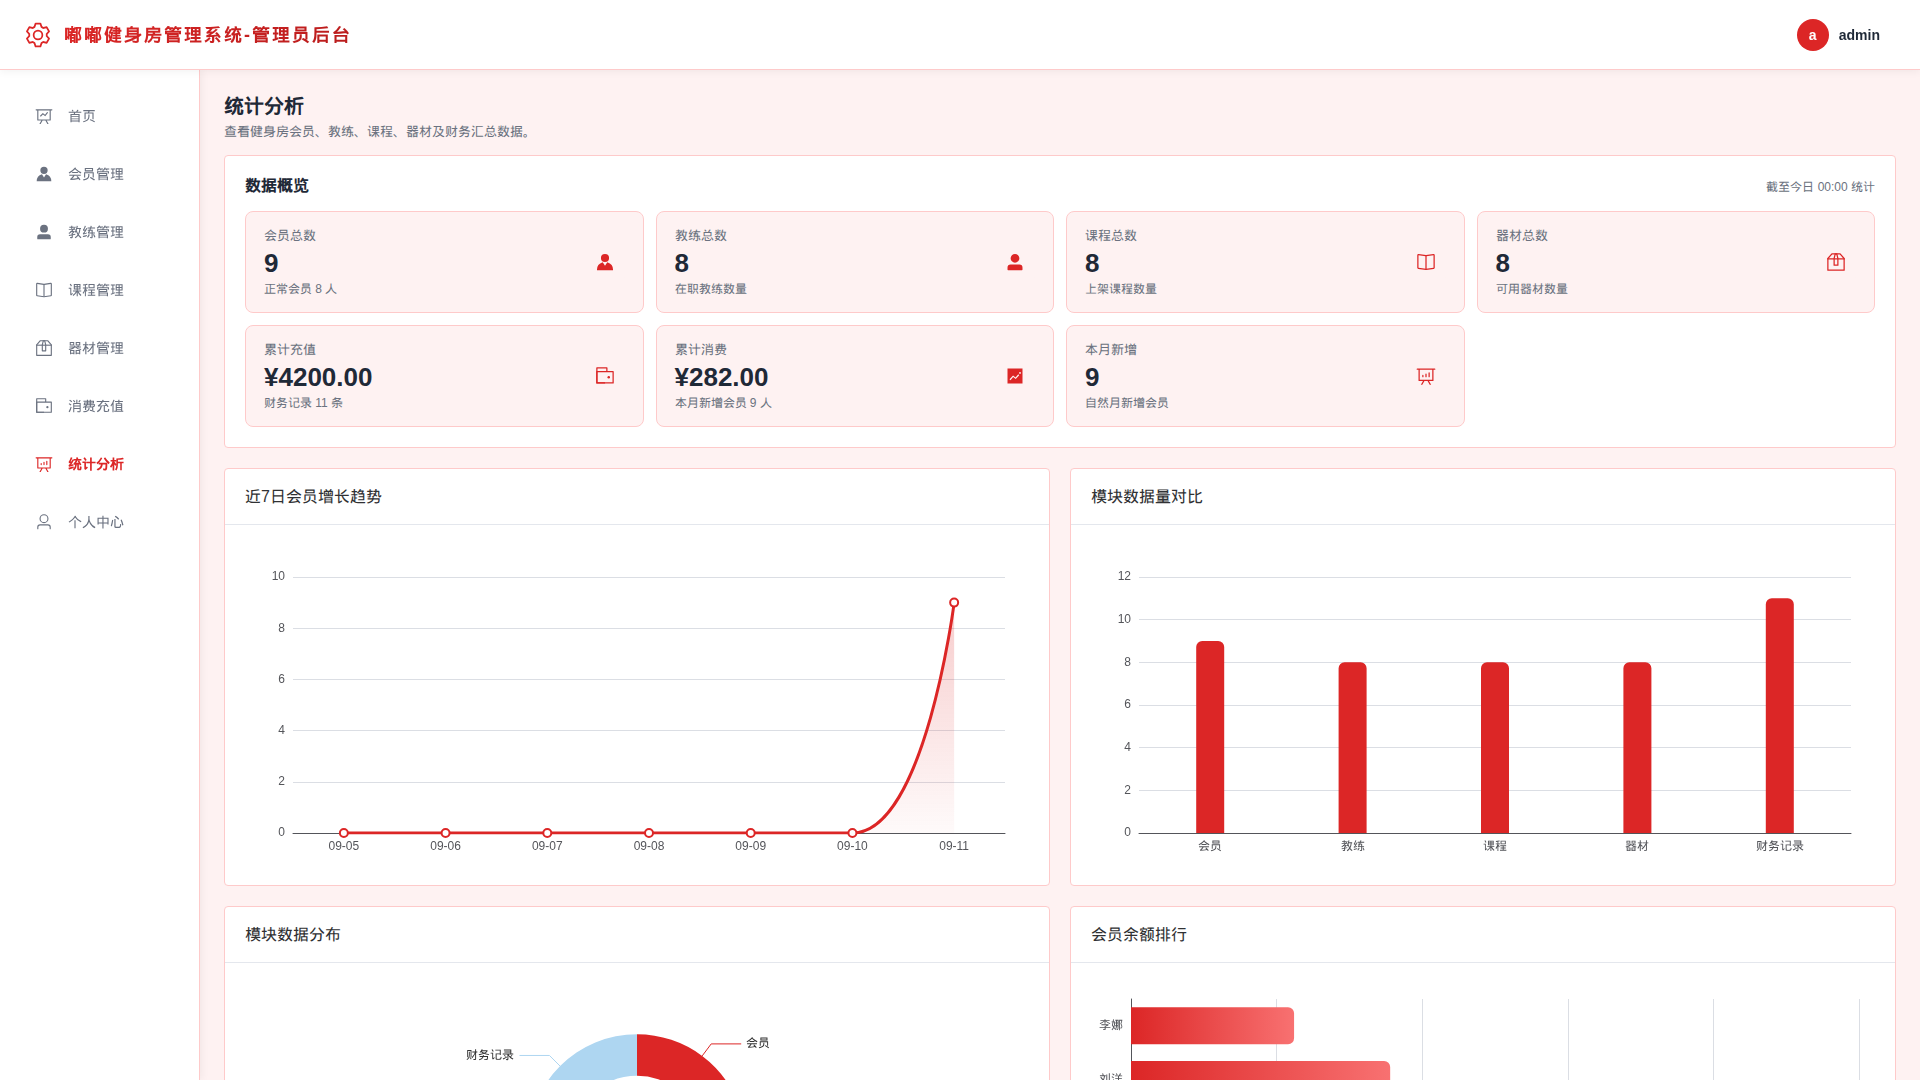Screen dimensions: 1920x1080
Task: Click the 器材管理 box icon in sidebar
Action: pos(44,348)
